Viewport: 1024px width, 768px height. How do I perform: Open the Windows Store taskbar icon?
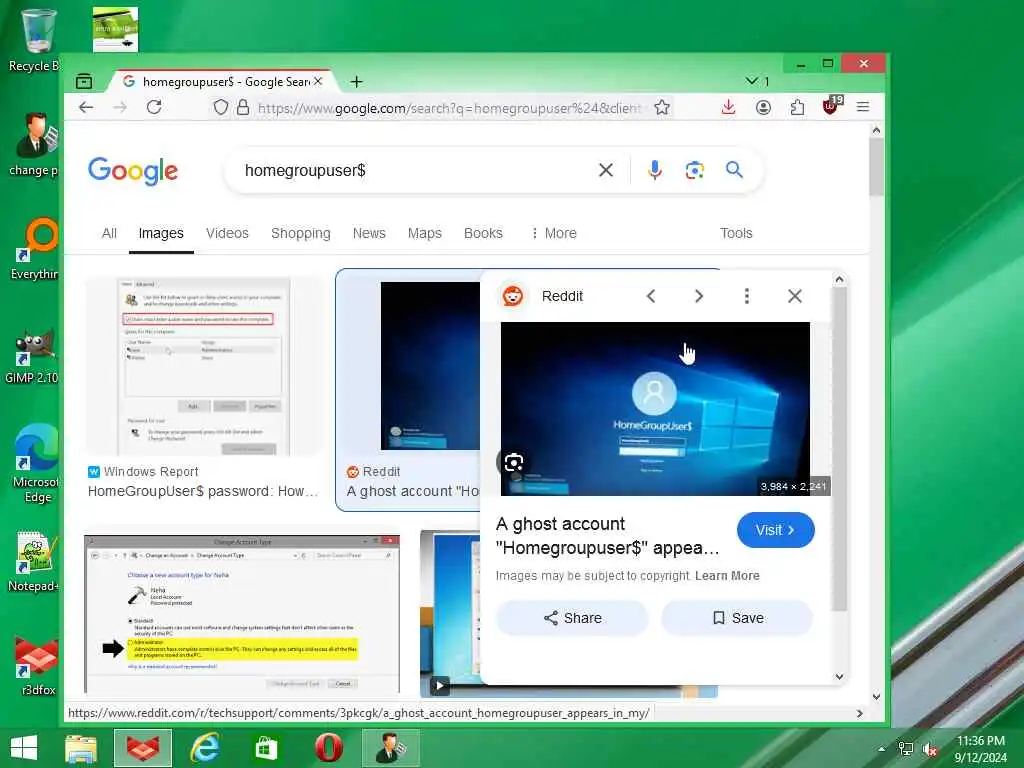(x=265, y=748)
